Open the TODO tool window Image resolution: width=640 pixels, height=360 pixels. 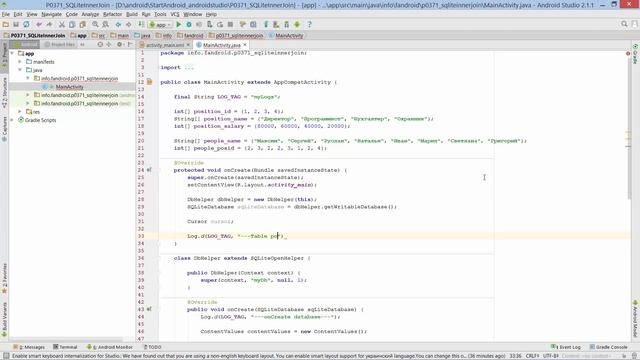point(152,347)
